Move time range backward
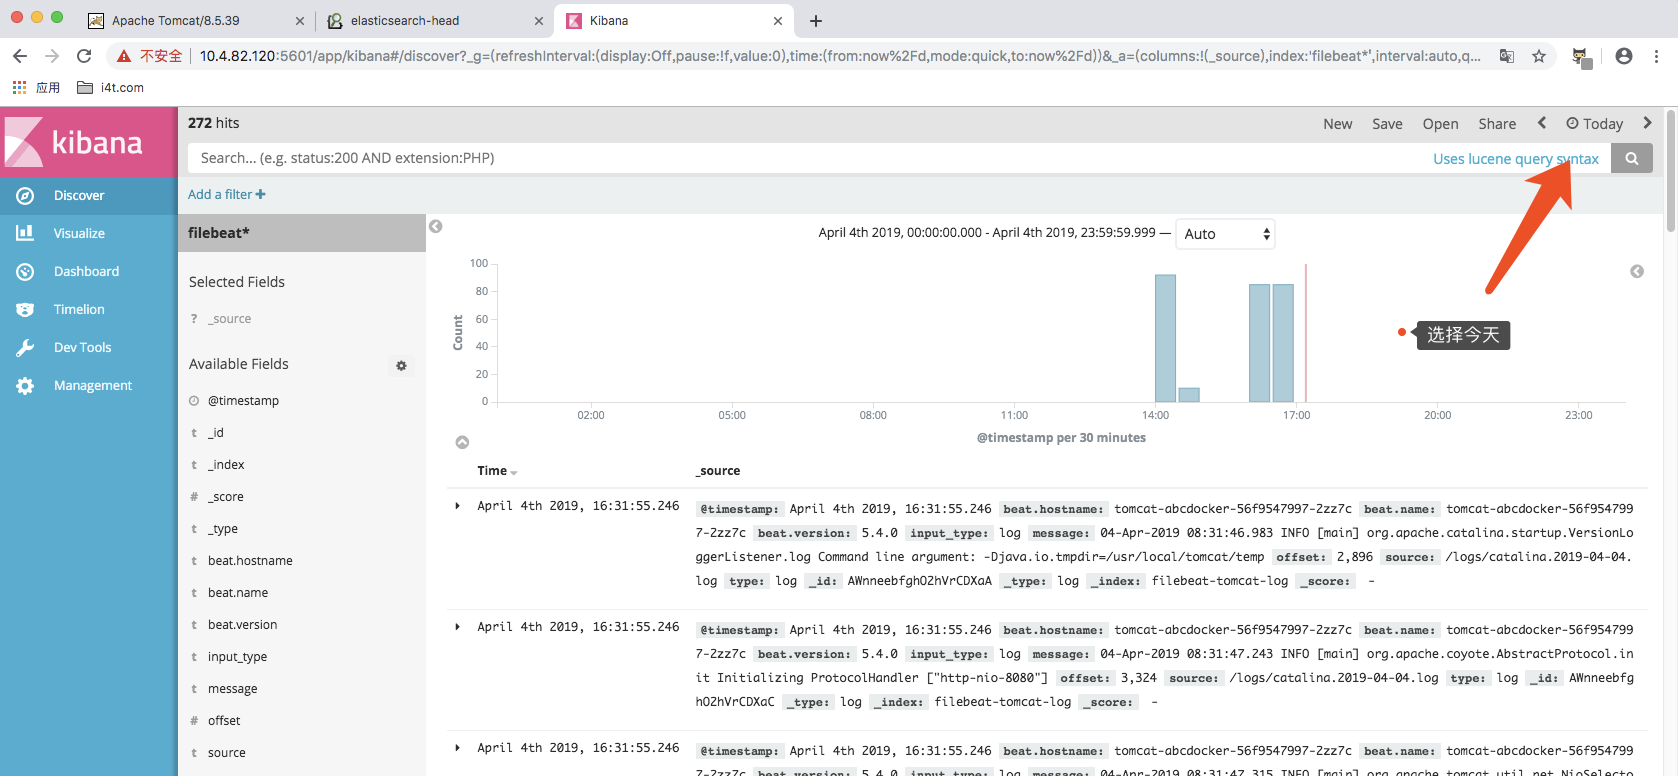This screenshot has height=776, width=1678. tap(1542, 123)
